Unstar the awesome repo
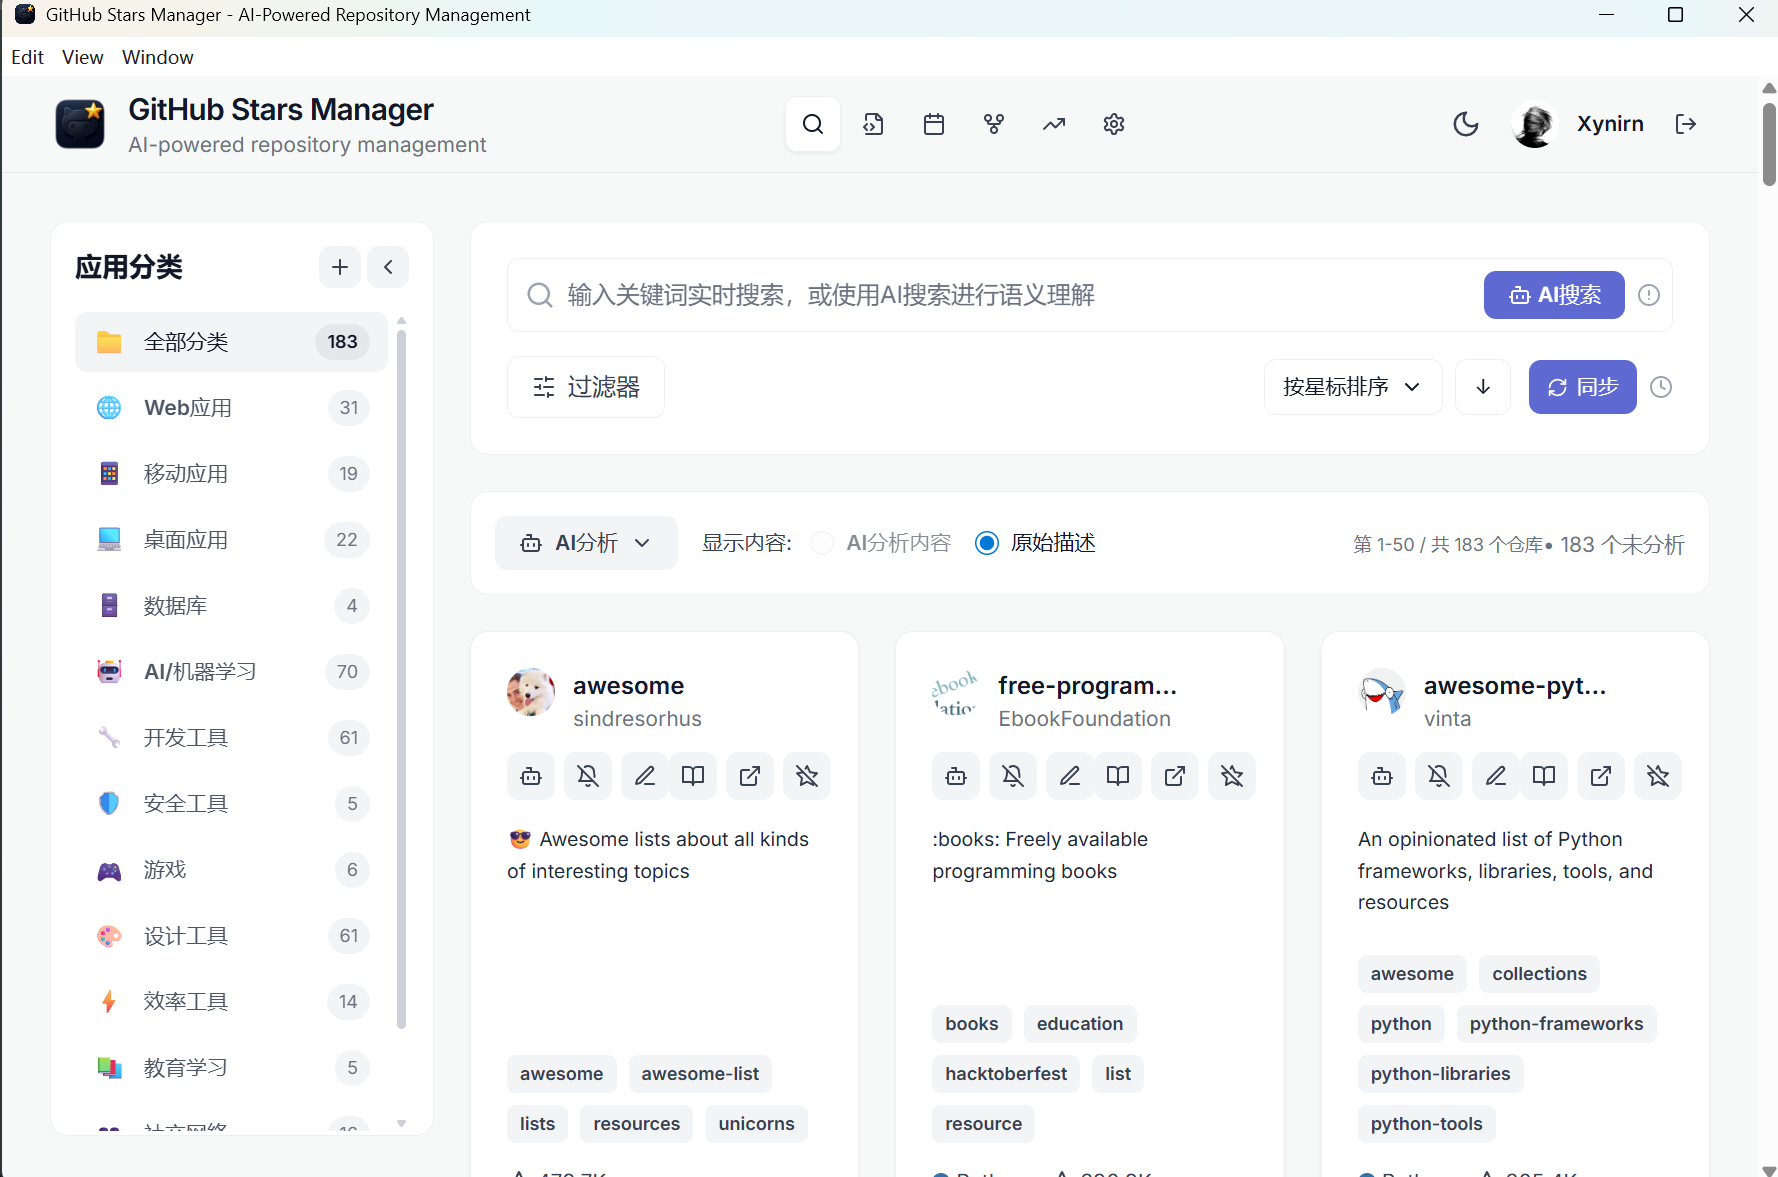This screenshot has width=1778, height=1177. pos(807,776)
